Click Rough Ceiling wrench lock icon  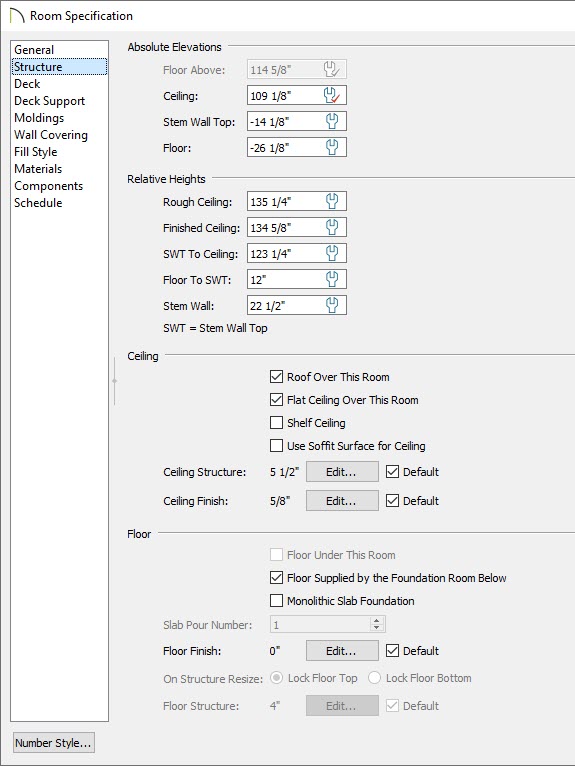point(332,201)
